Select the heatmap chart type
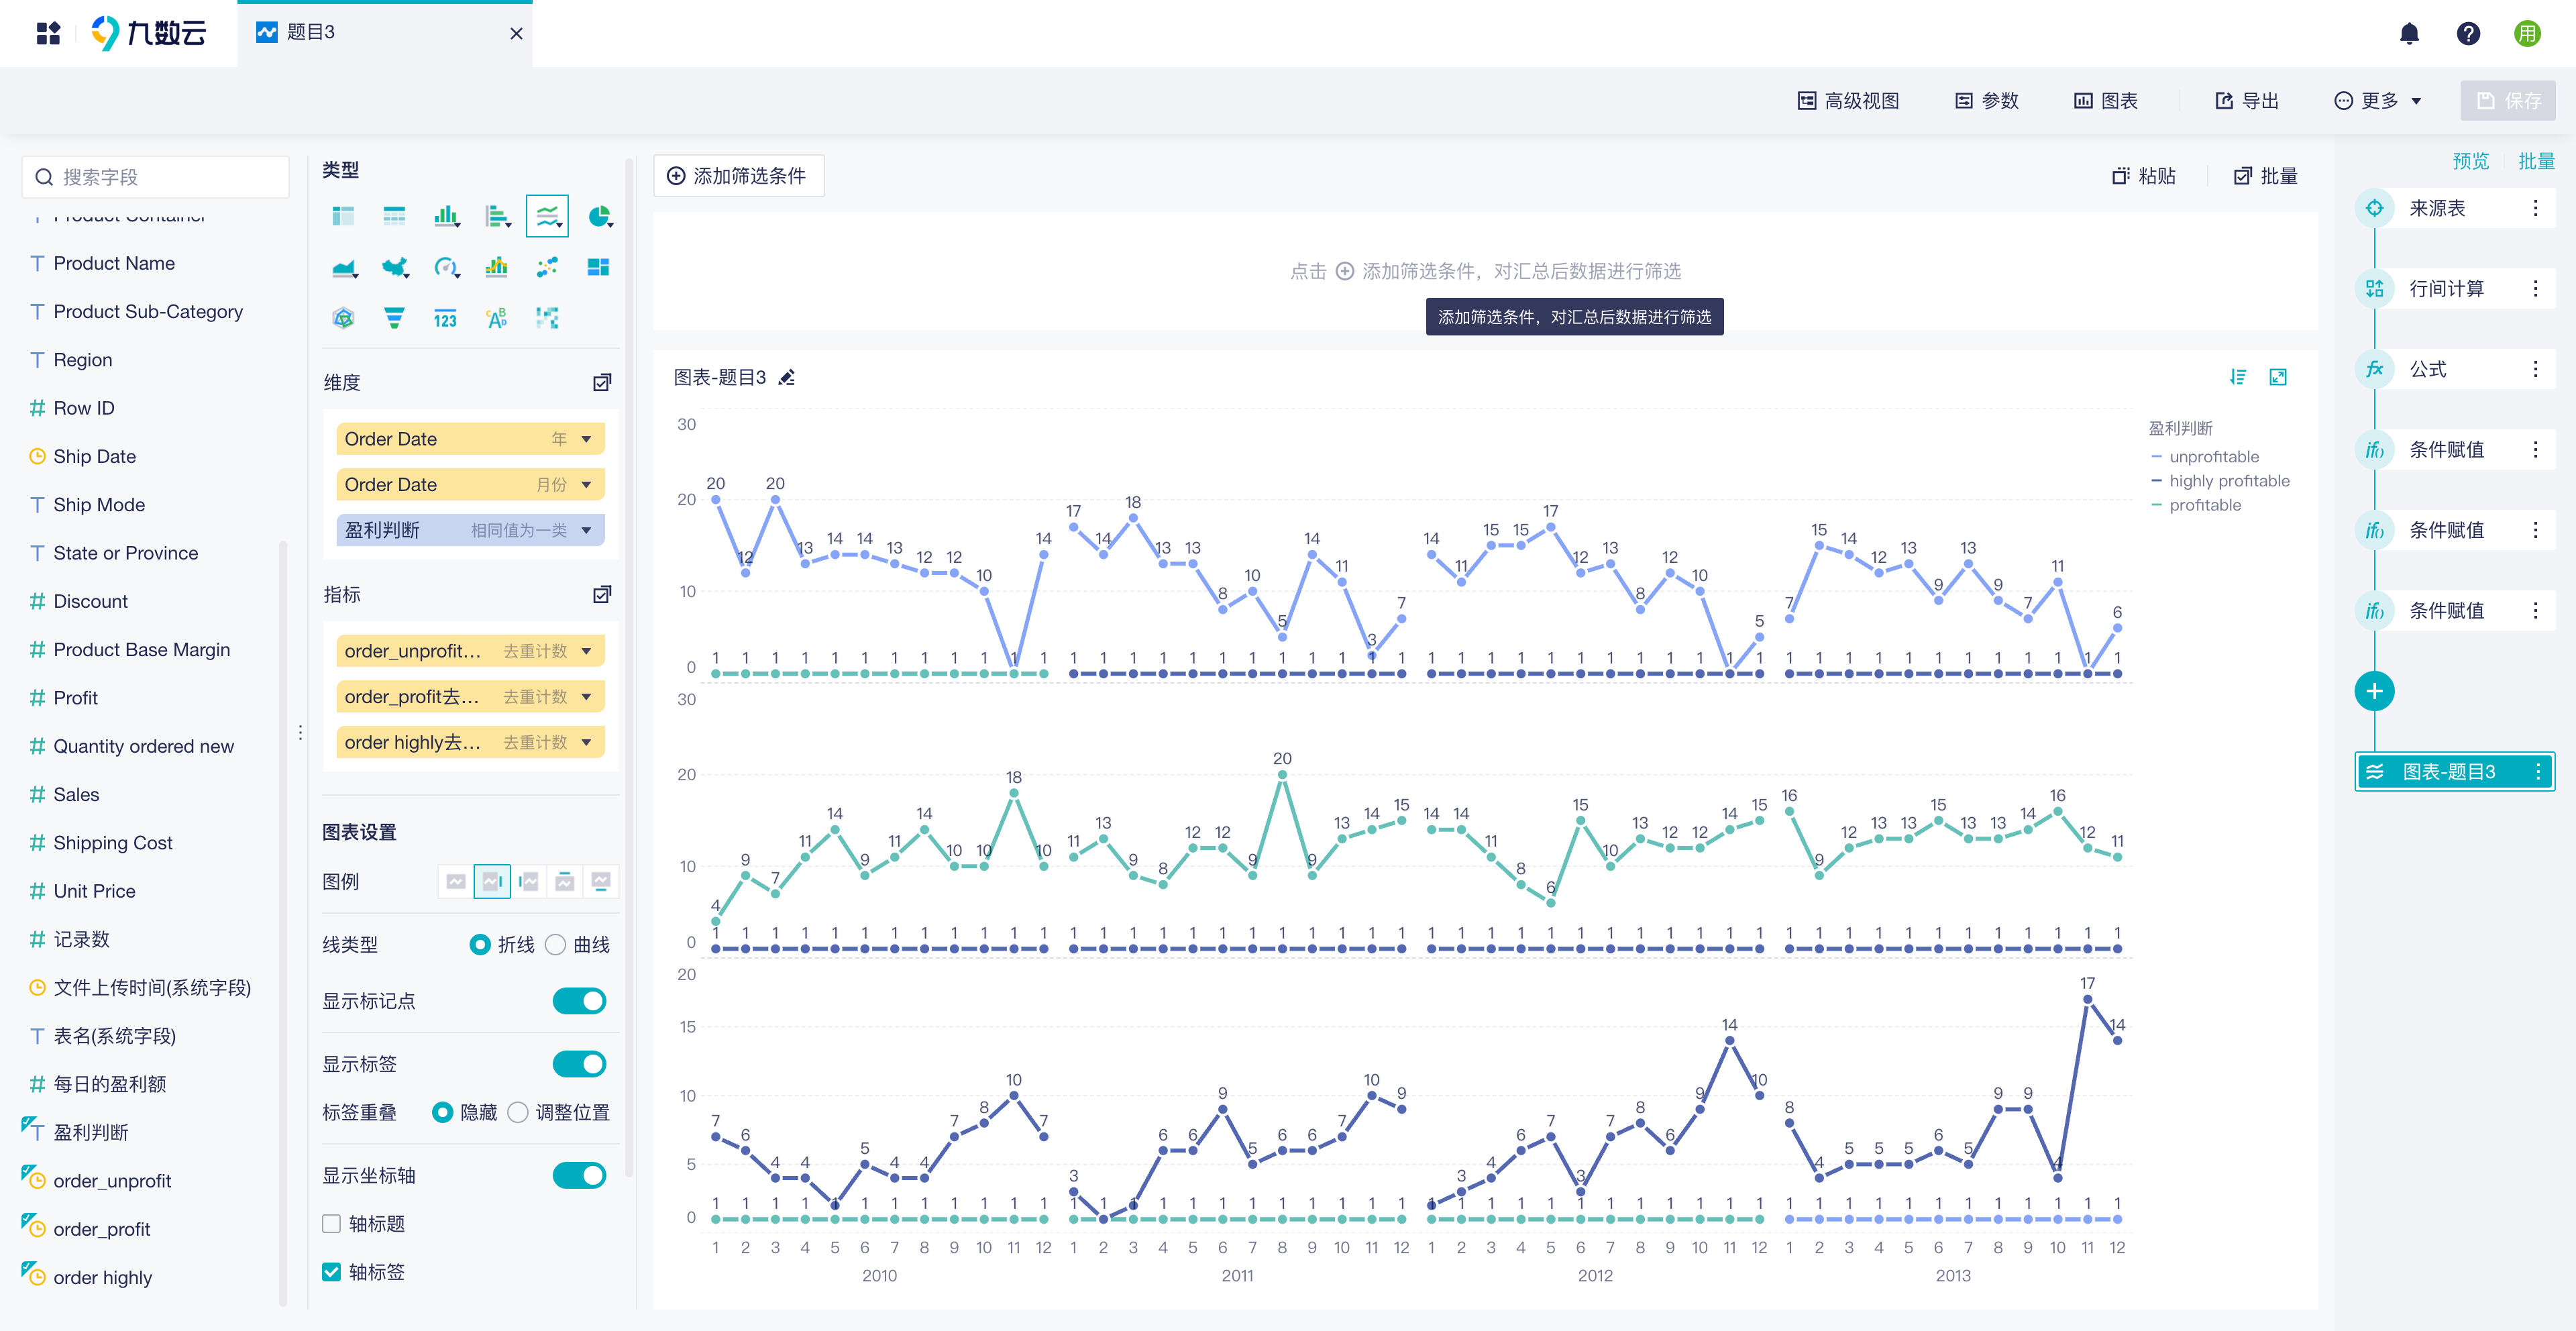Image resolution: width=2576 pixels, height=1331 pixels. 547,318
